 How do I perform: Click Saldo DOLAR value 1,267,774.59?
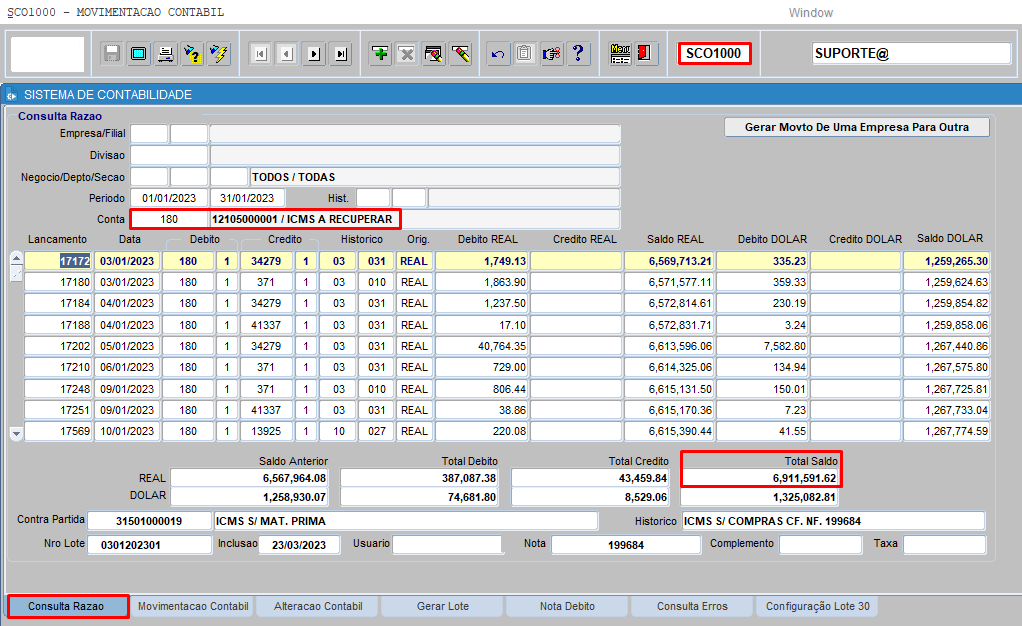click(946, 431)
